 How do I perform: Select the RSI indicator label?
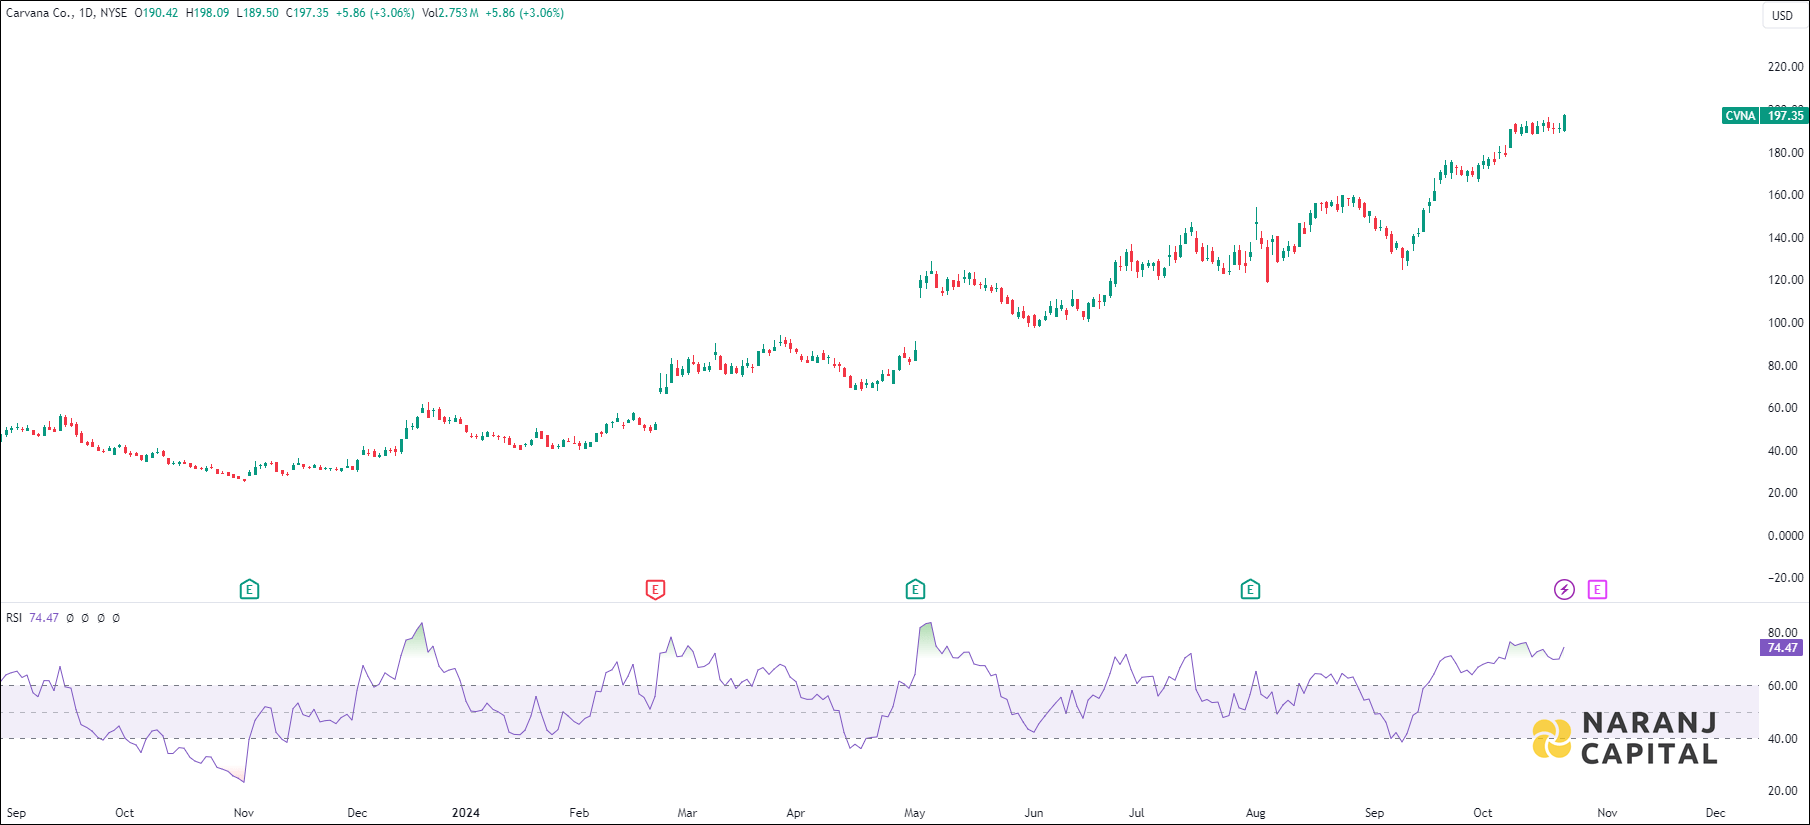[14, 618]
